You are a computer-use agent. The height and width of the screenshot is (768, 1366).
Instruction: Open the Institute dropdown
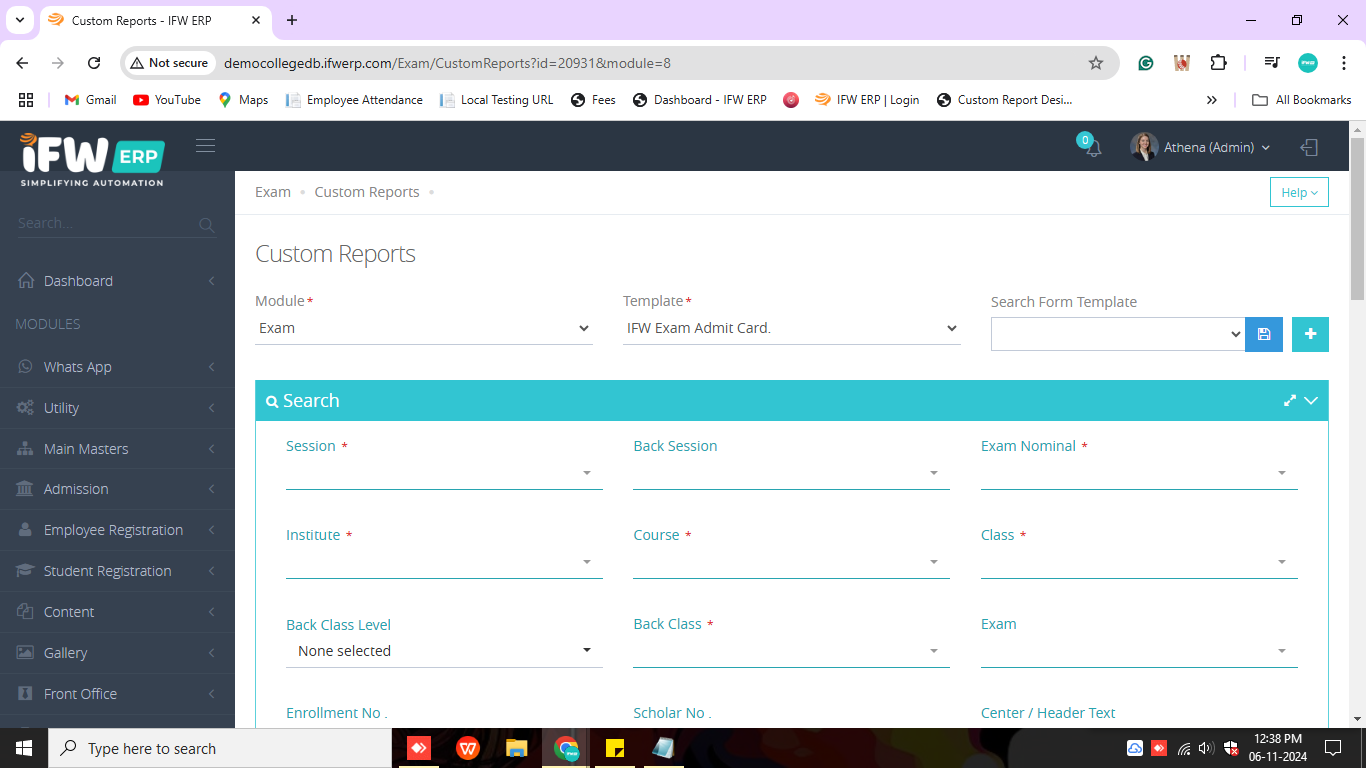click(x=444, y=562)
